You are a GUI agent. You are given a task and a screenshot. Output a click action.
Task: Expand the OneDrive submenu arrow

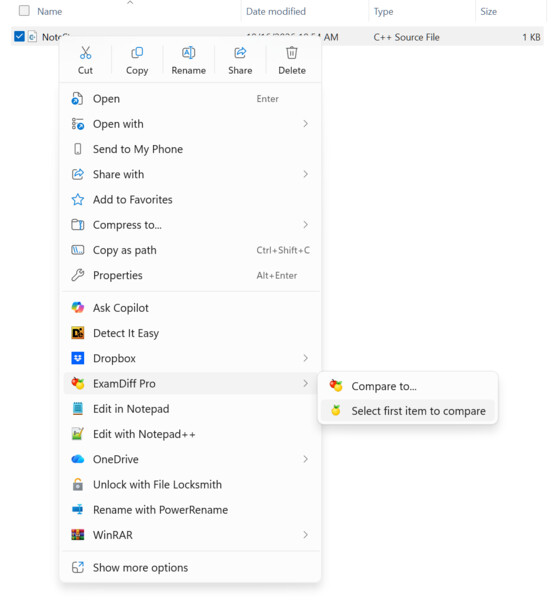click(x=306, y=459)
